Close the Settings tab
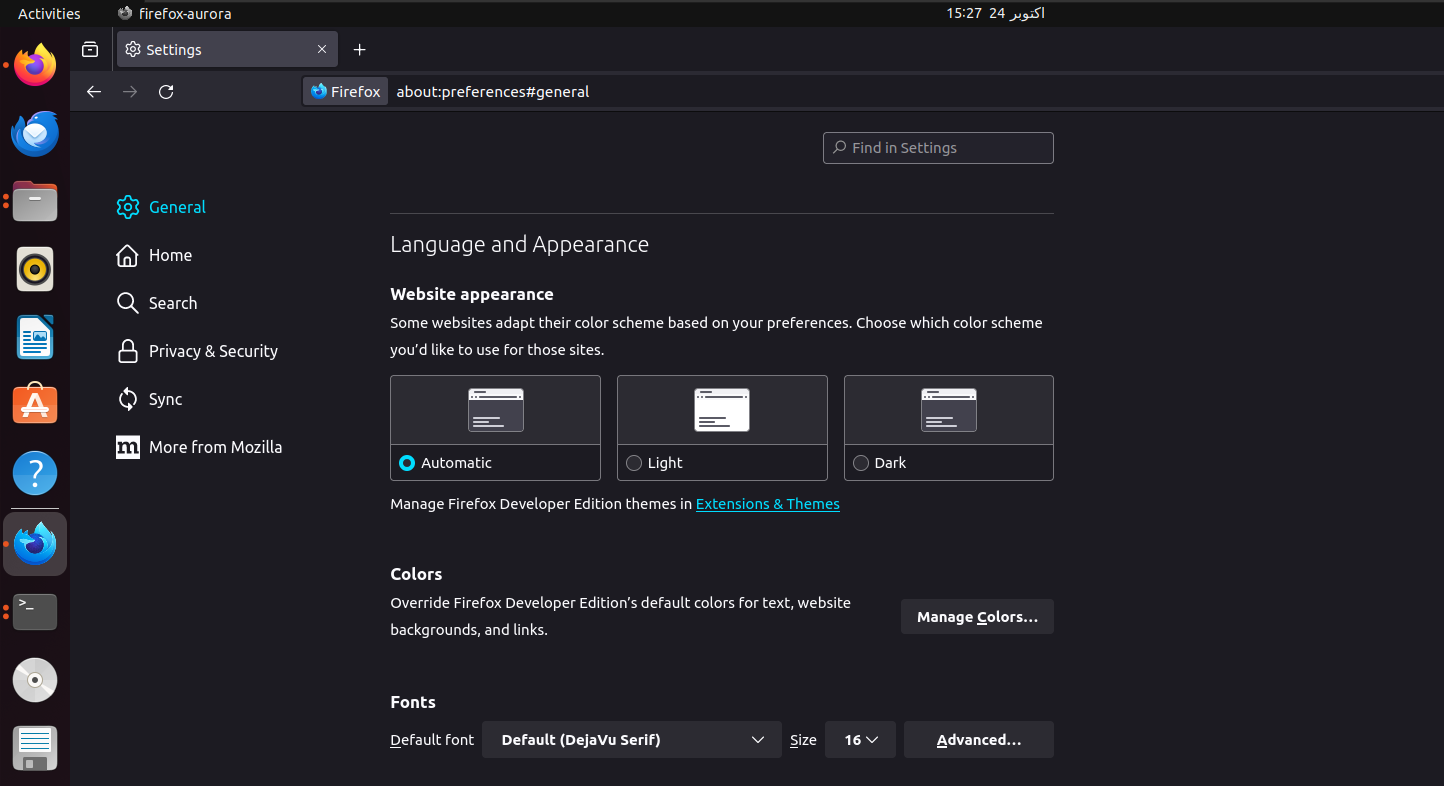 pyautogui.click(x=322, y=49)
